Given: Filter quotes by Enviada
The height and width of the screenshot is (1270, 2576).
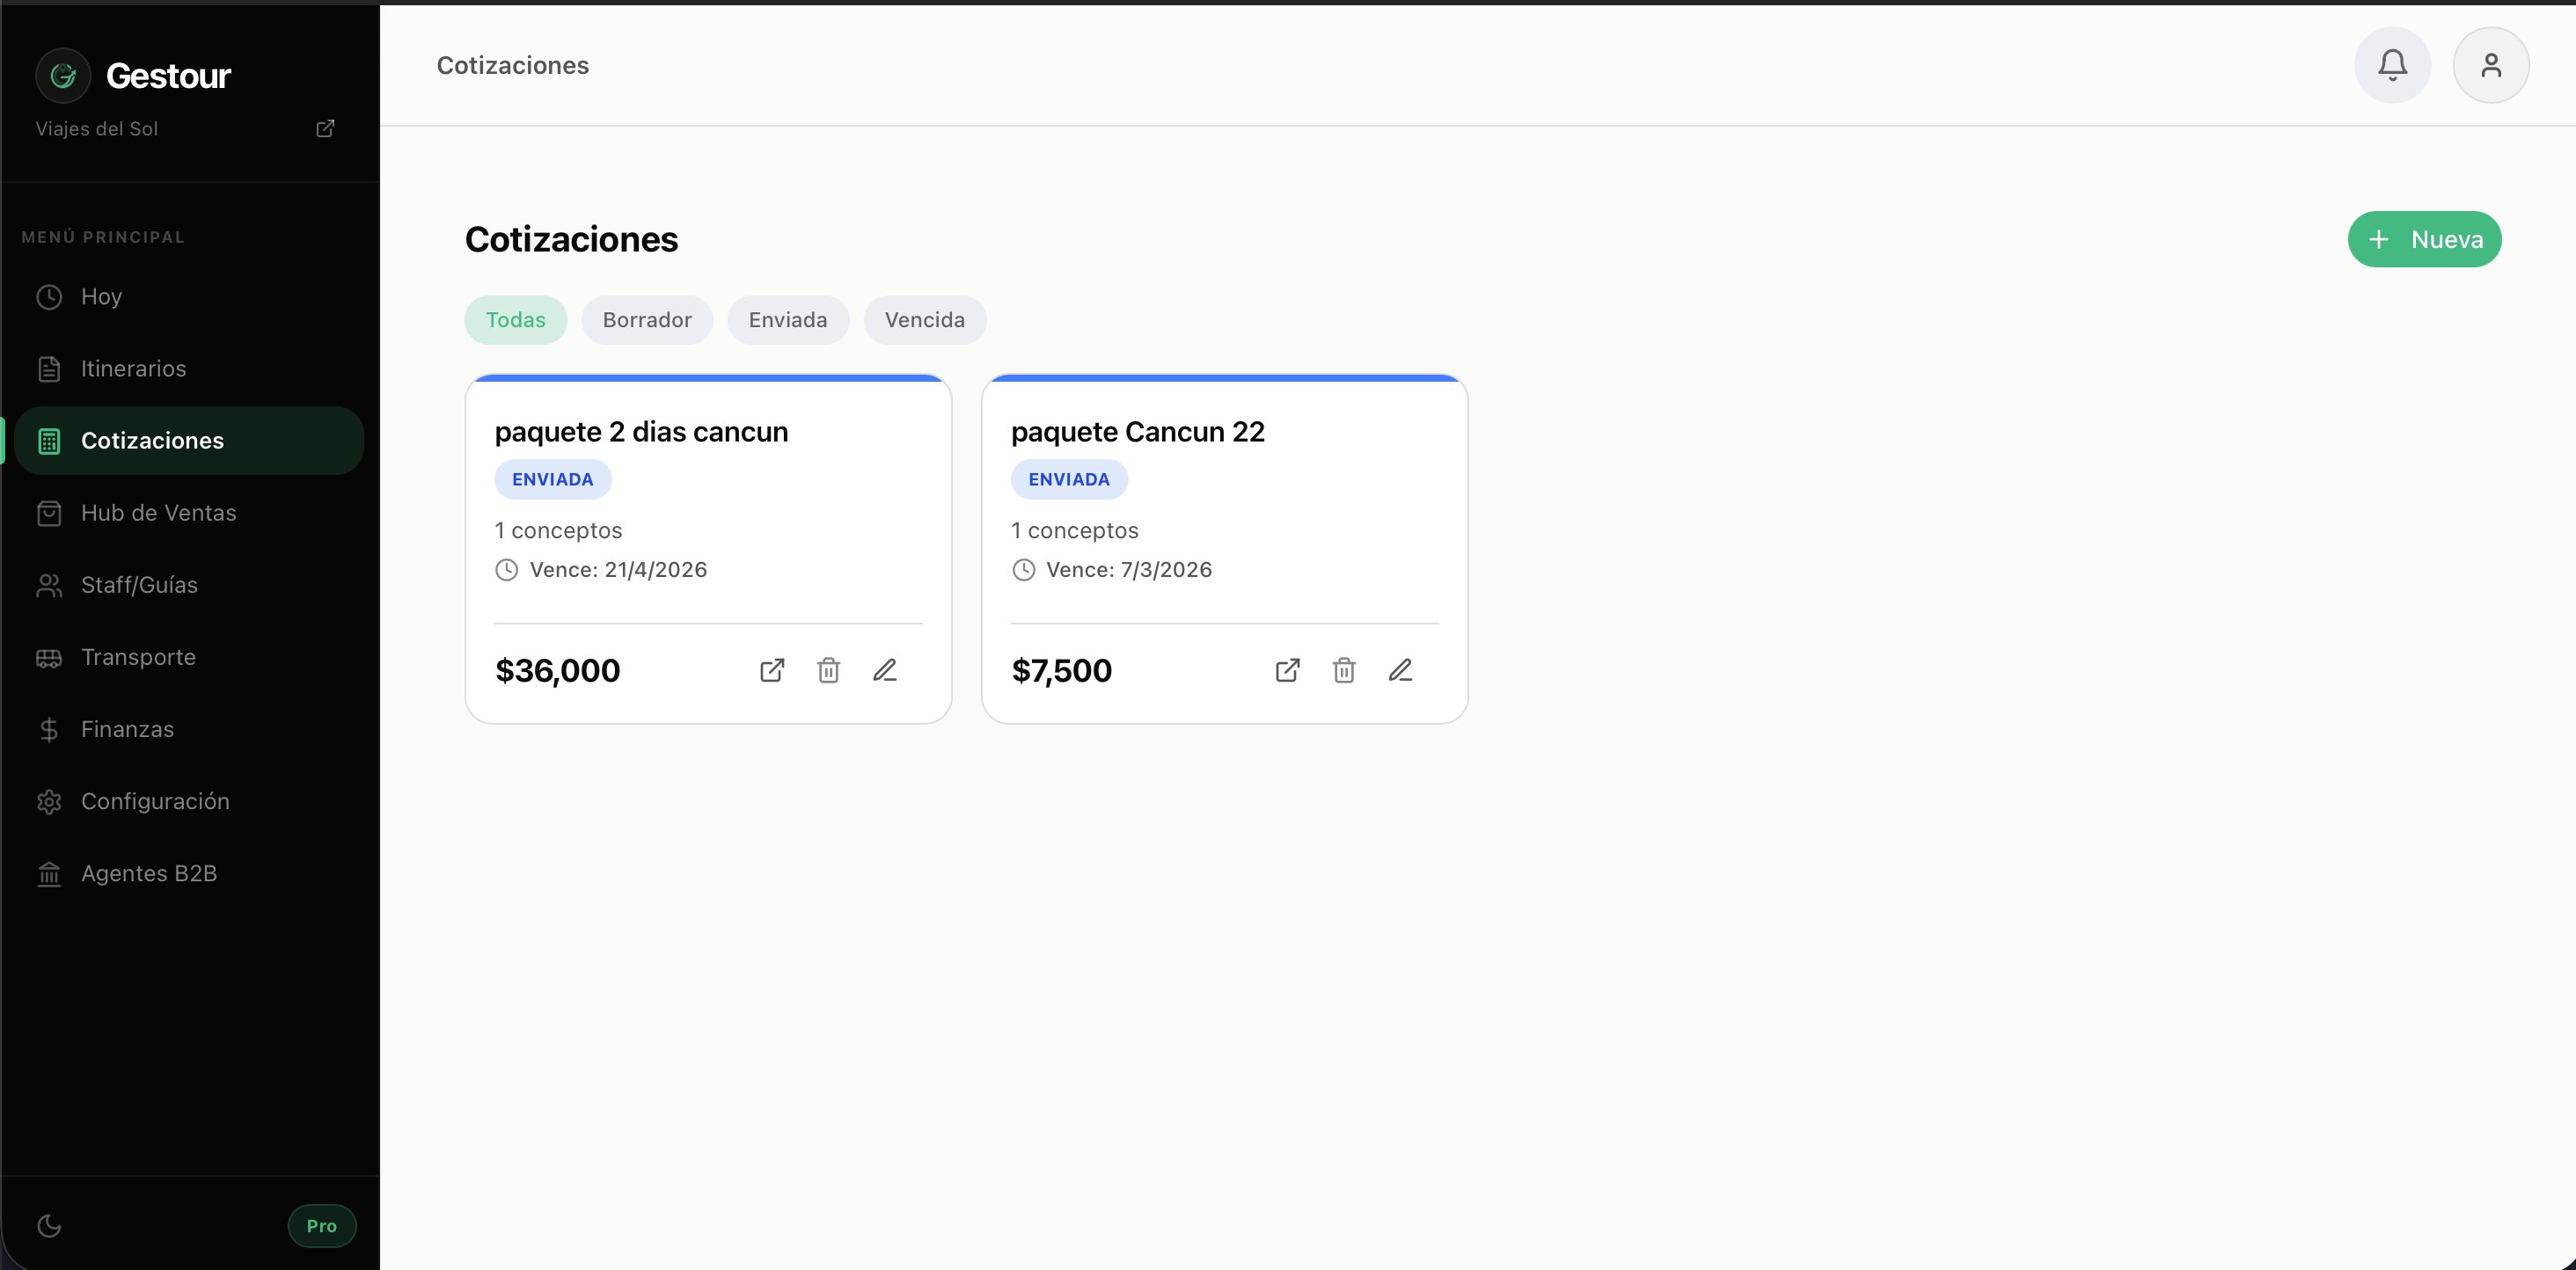Looking at the screenshot, I should pos(788,320).
